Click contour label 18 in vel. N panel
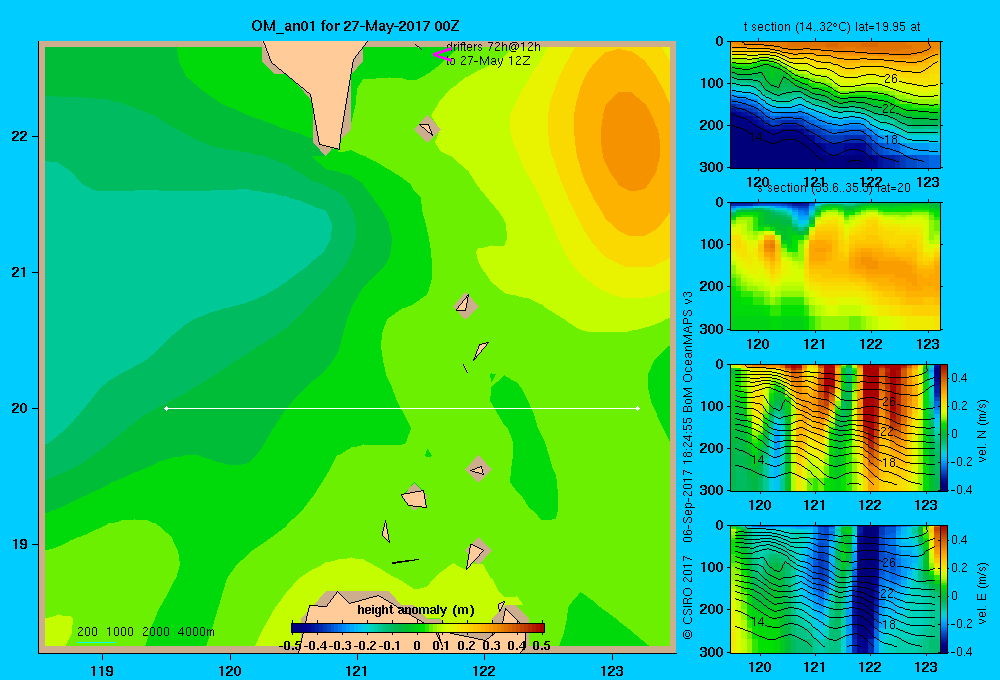 coord(890,462)
